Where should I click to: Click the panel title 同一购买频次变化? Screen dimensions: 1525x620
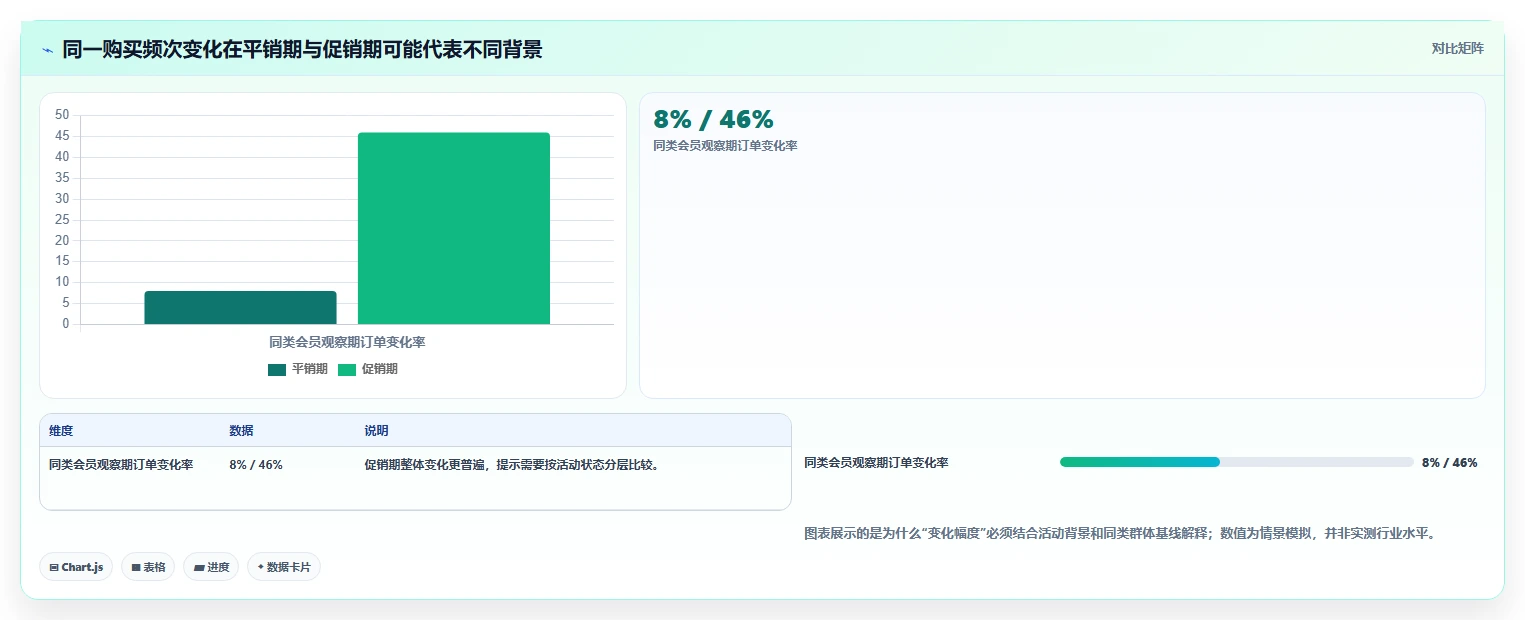point(302,49)
